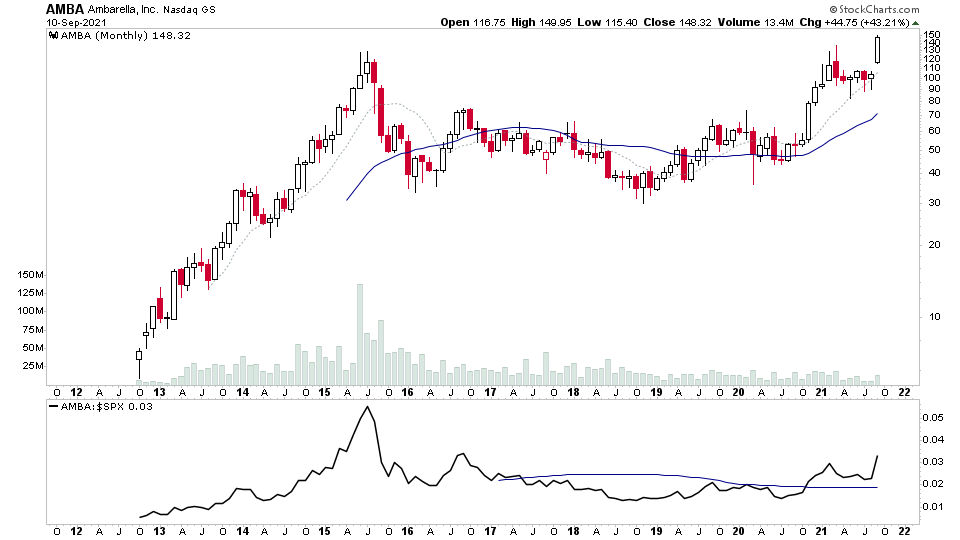Image resolution: width=960 pixels, height=540 pixels.
Task: Click the latest September 2021 candlestick
Action: tap(877, 50)
